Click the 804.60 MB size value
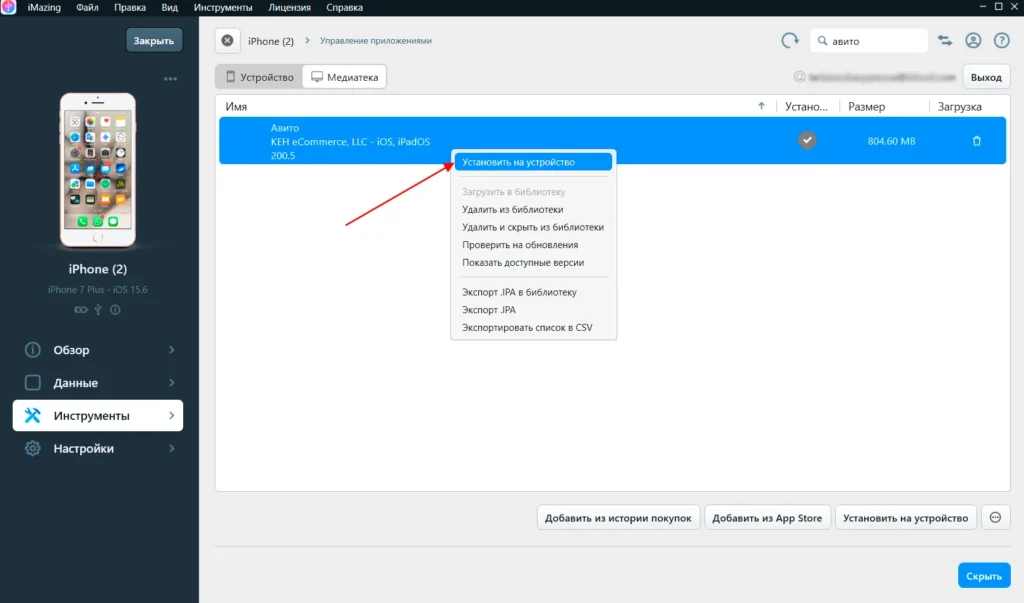Viewport: 1024px width, 603px height. click(891, 141)
